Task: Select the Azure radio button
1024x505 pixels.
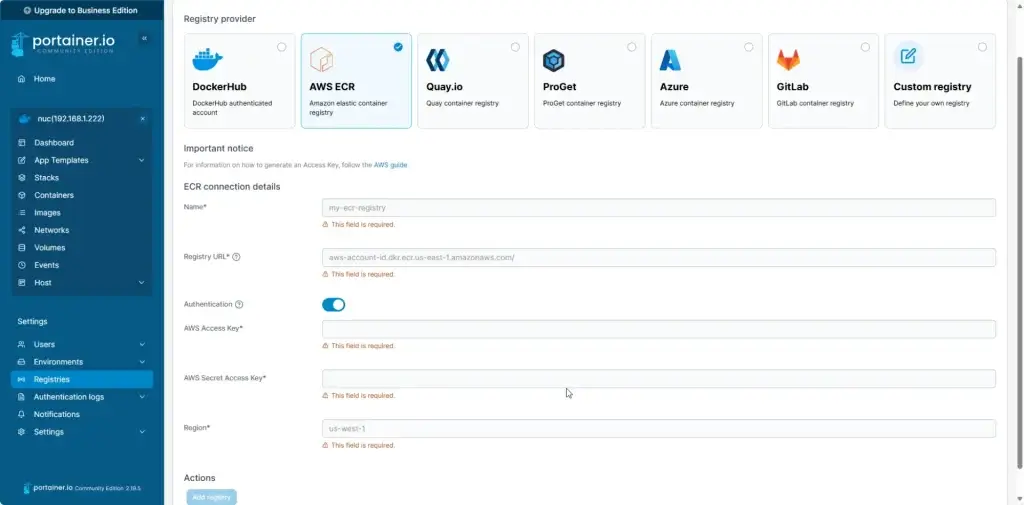Action: pos(748,47)
